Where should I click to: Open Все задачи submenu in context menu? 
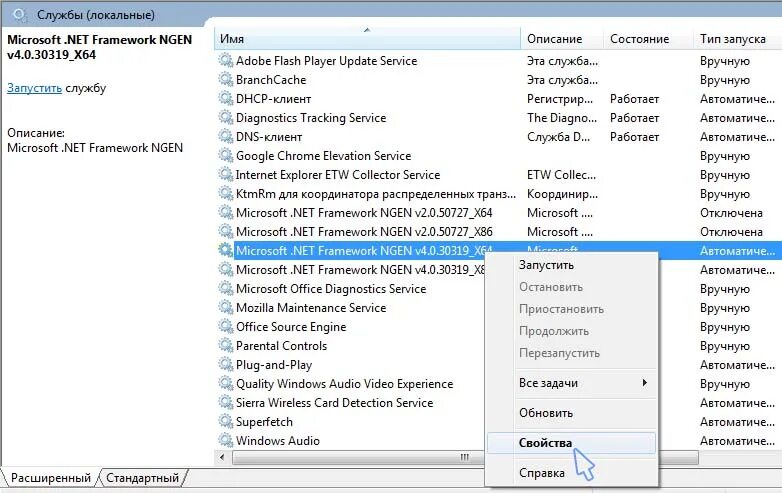click(x=572, y=383)
